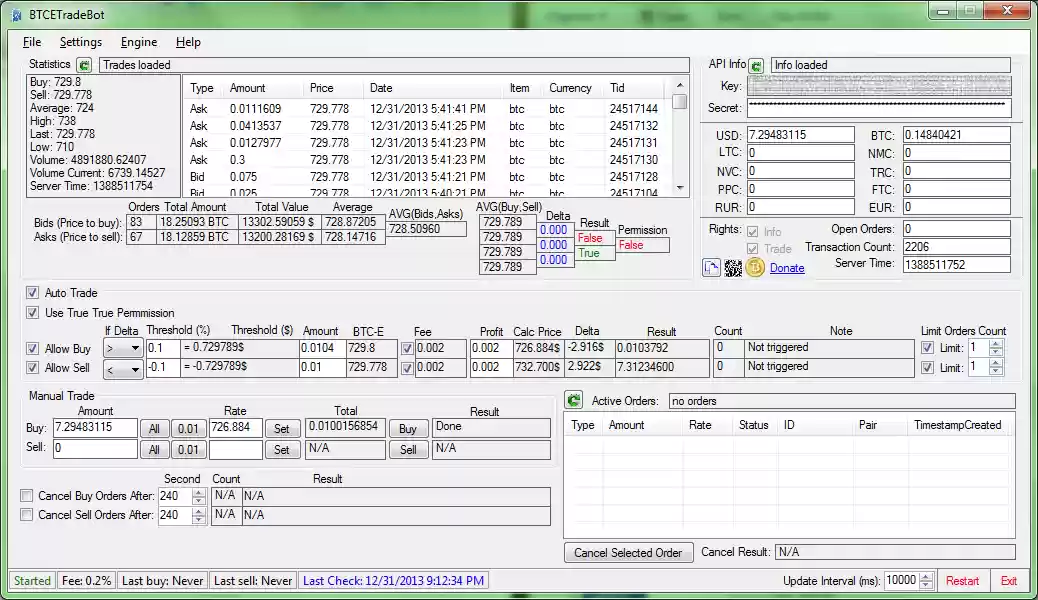Click the trades list scrollbar down arrow
This screenshot has width=1038, height=600.
(x=679, y=188)
